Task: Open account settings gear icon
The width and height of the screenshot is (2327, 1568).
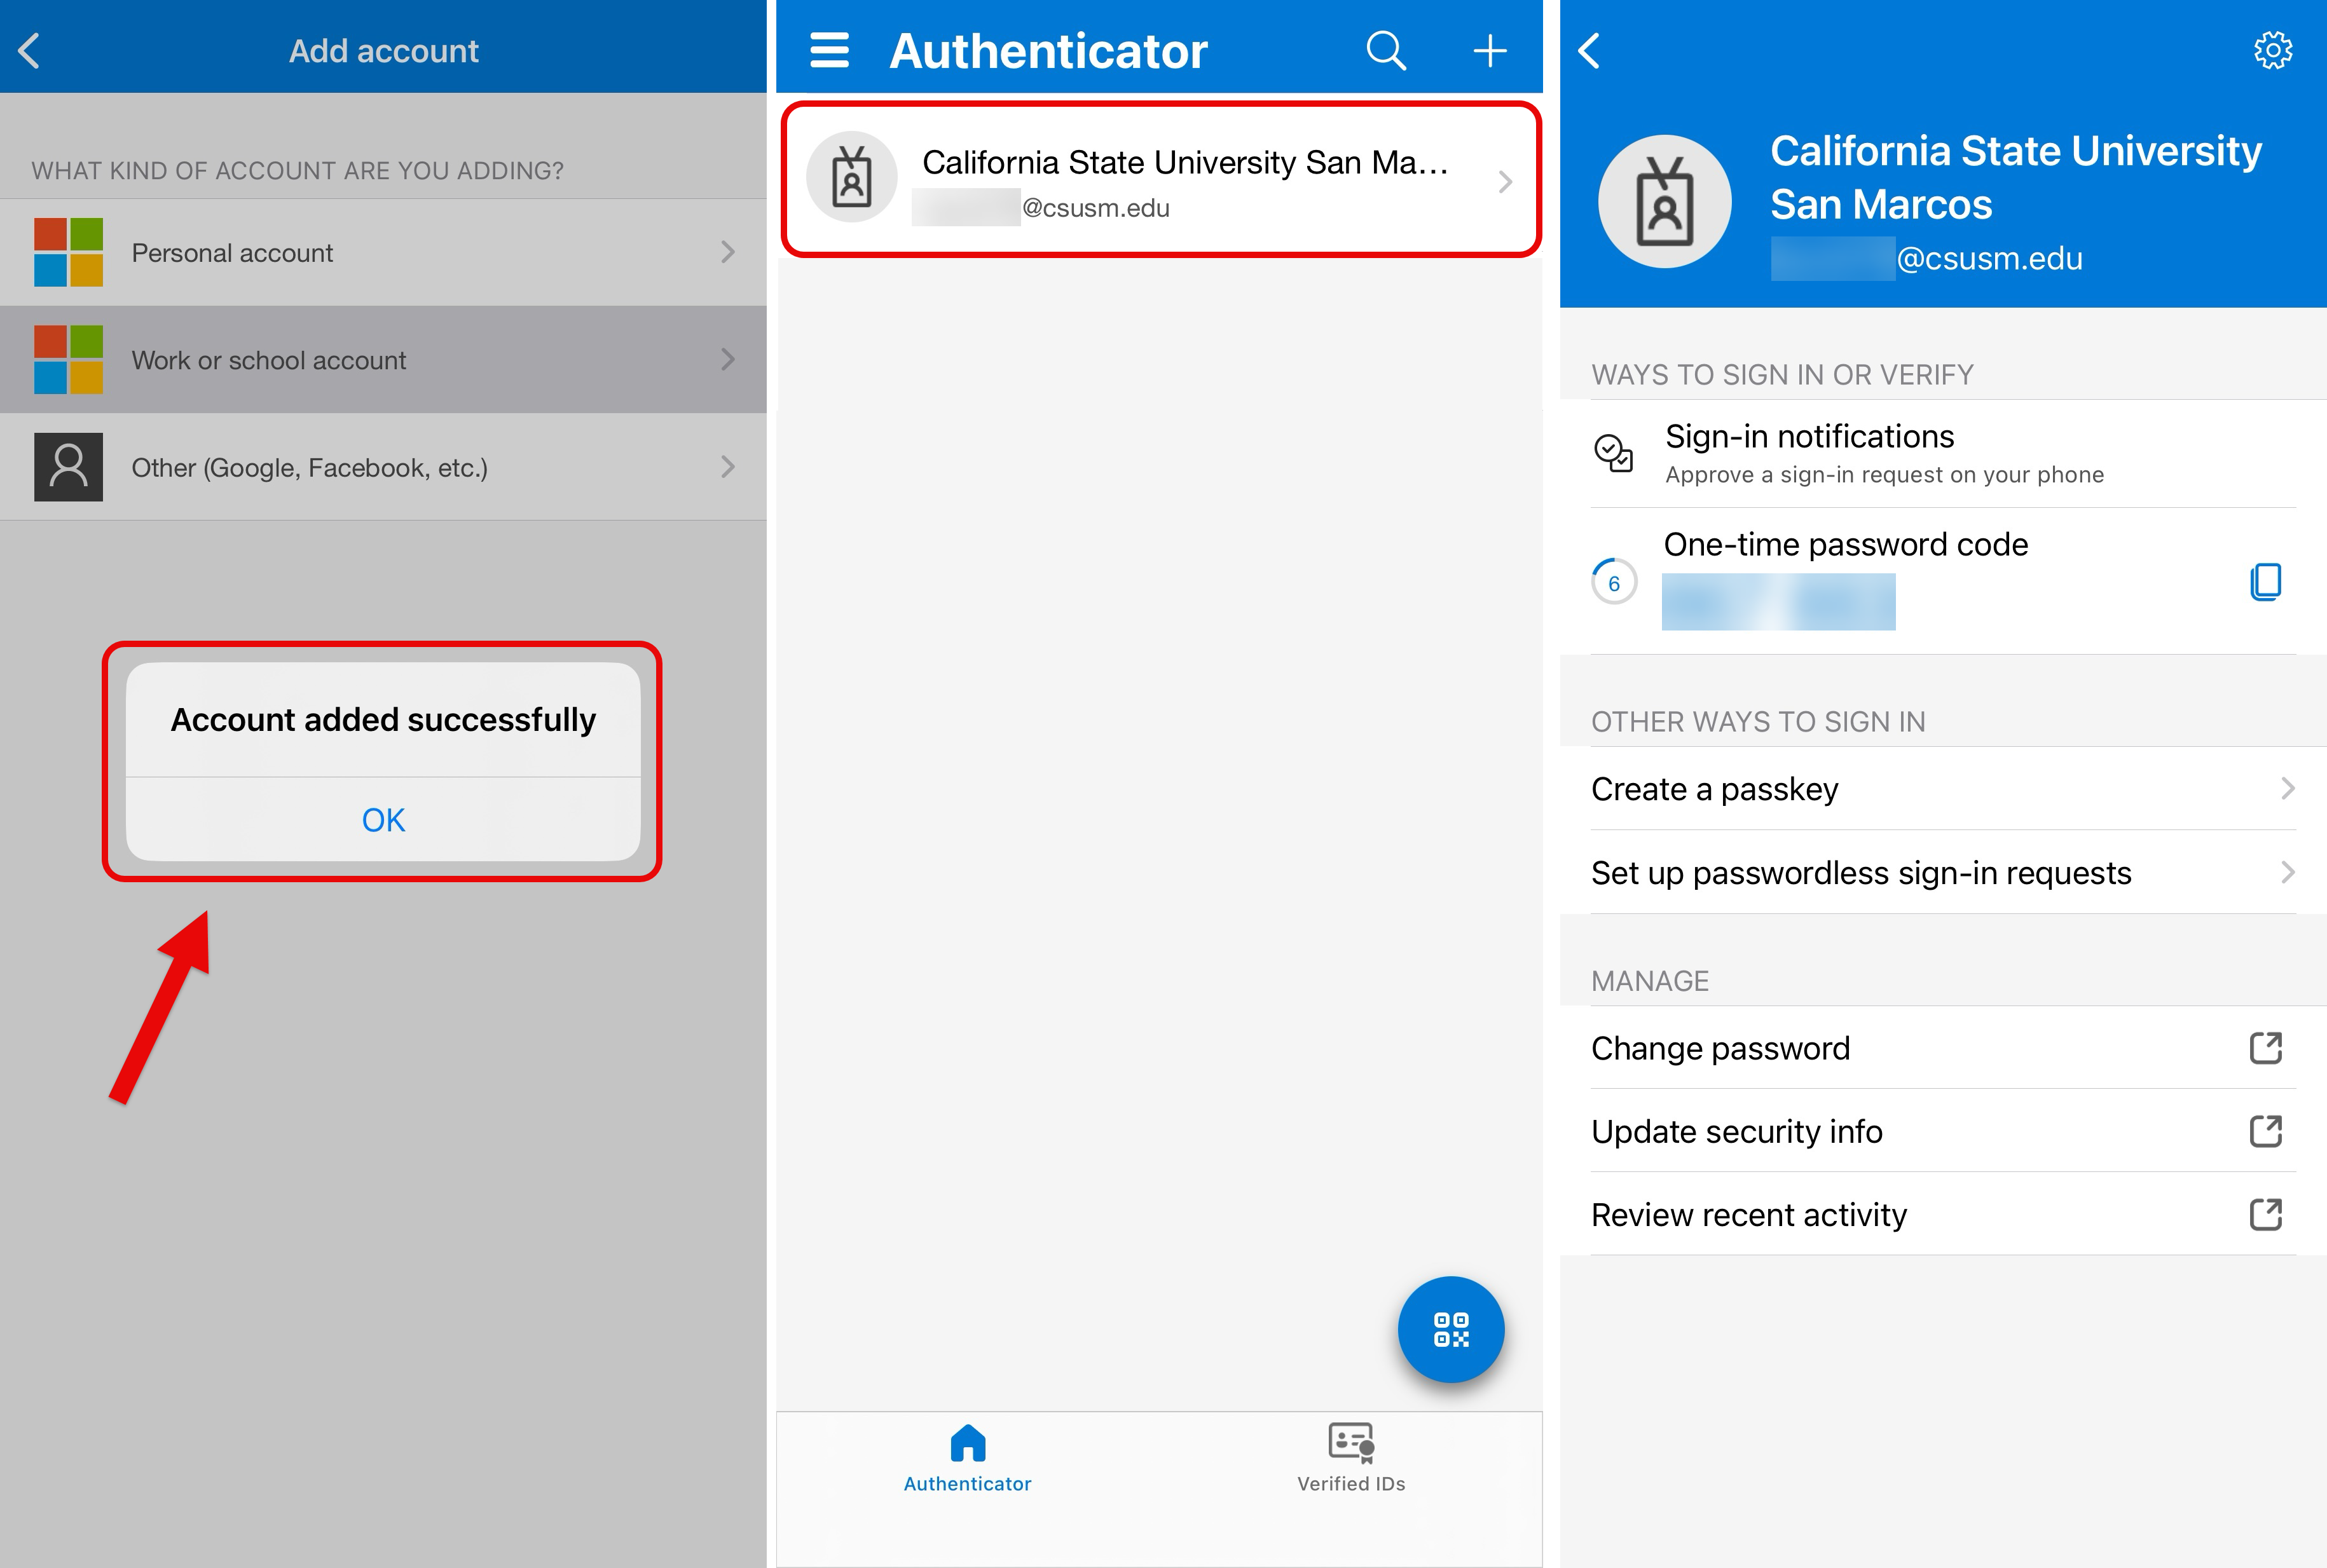Action: click(x=2272, y=50)
